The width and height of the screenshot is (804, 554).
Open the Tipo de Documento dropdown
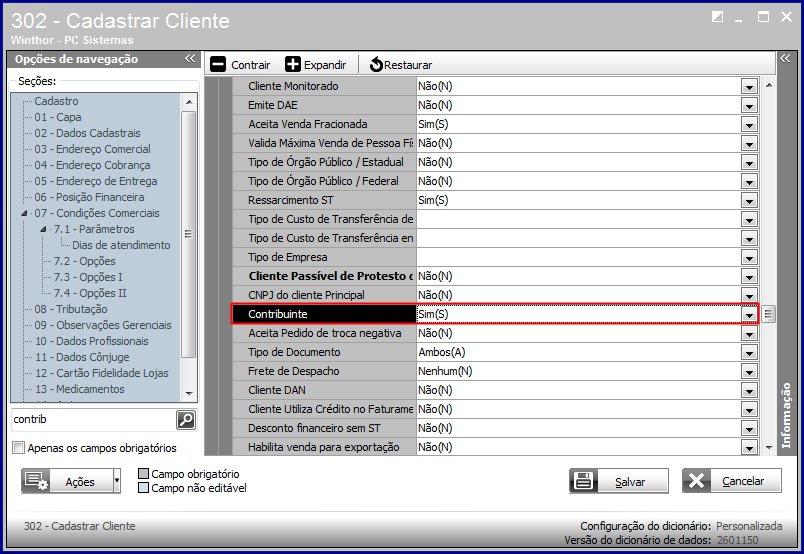pos(749,352)
